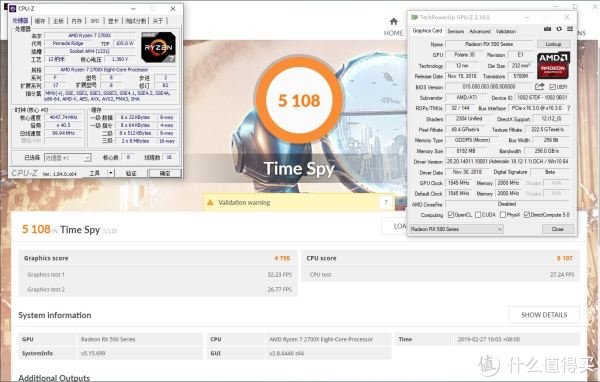This screenshot has width=600, height=382.
Task: Toggle the UEFI checkbox
Action: [553, 87]
